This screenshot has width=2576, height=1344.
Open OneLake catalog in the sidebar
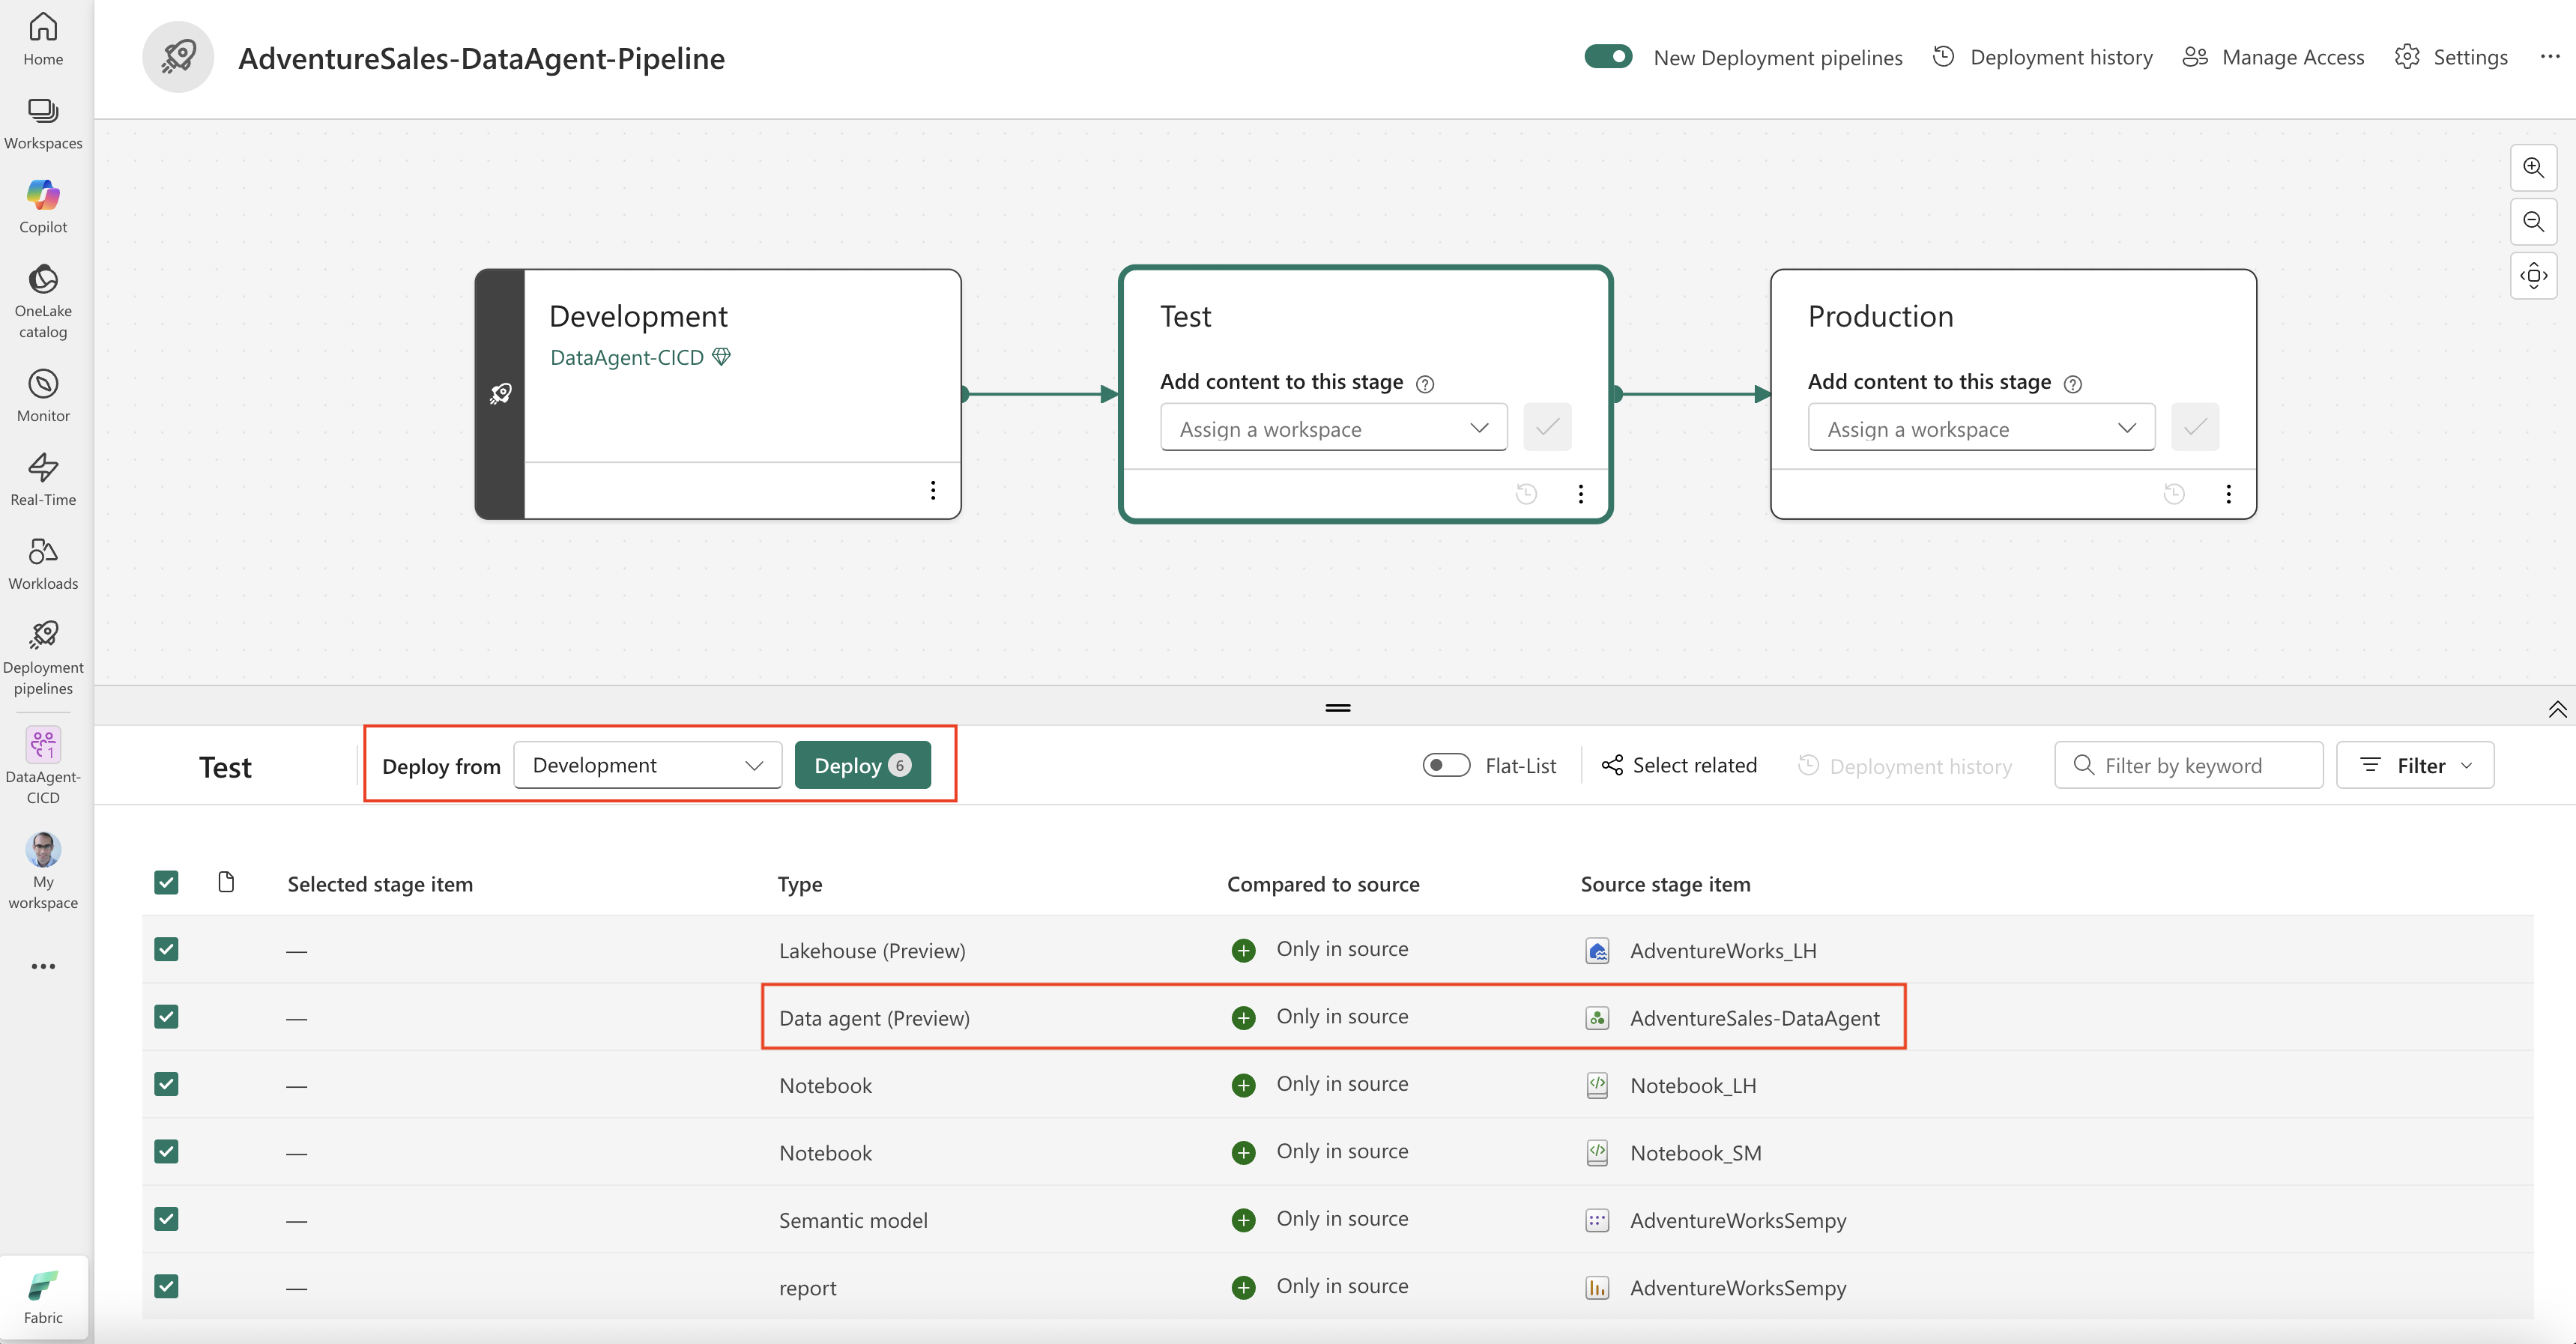43,300
